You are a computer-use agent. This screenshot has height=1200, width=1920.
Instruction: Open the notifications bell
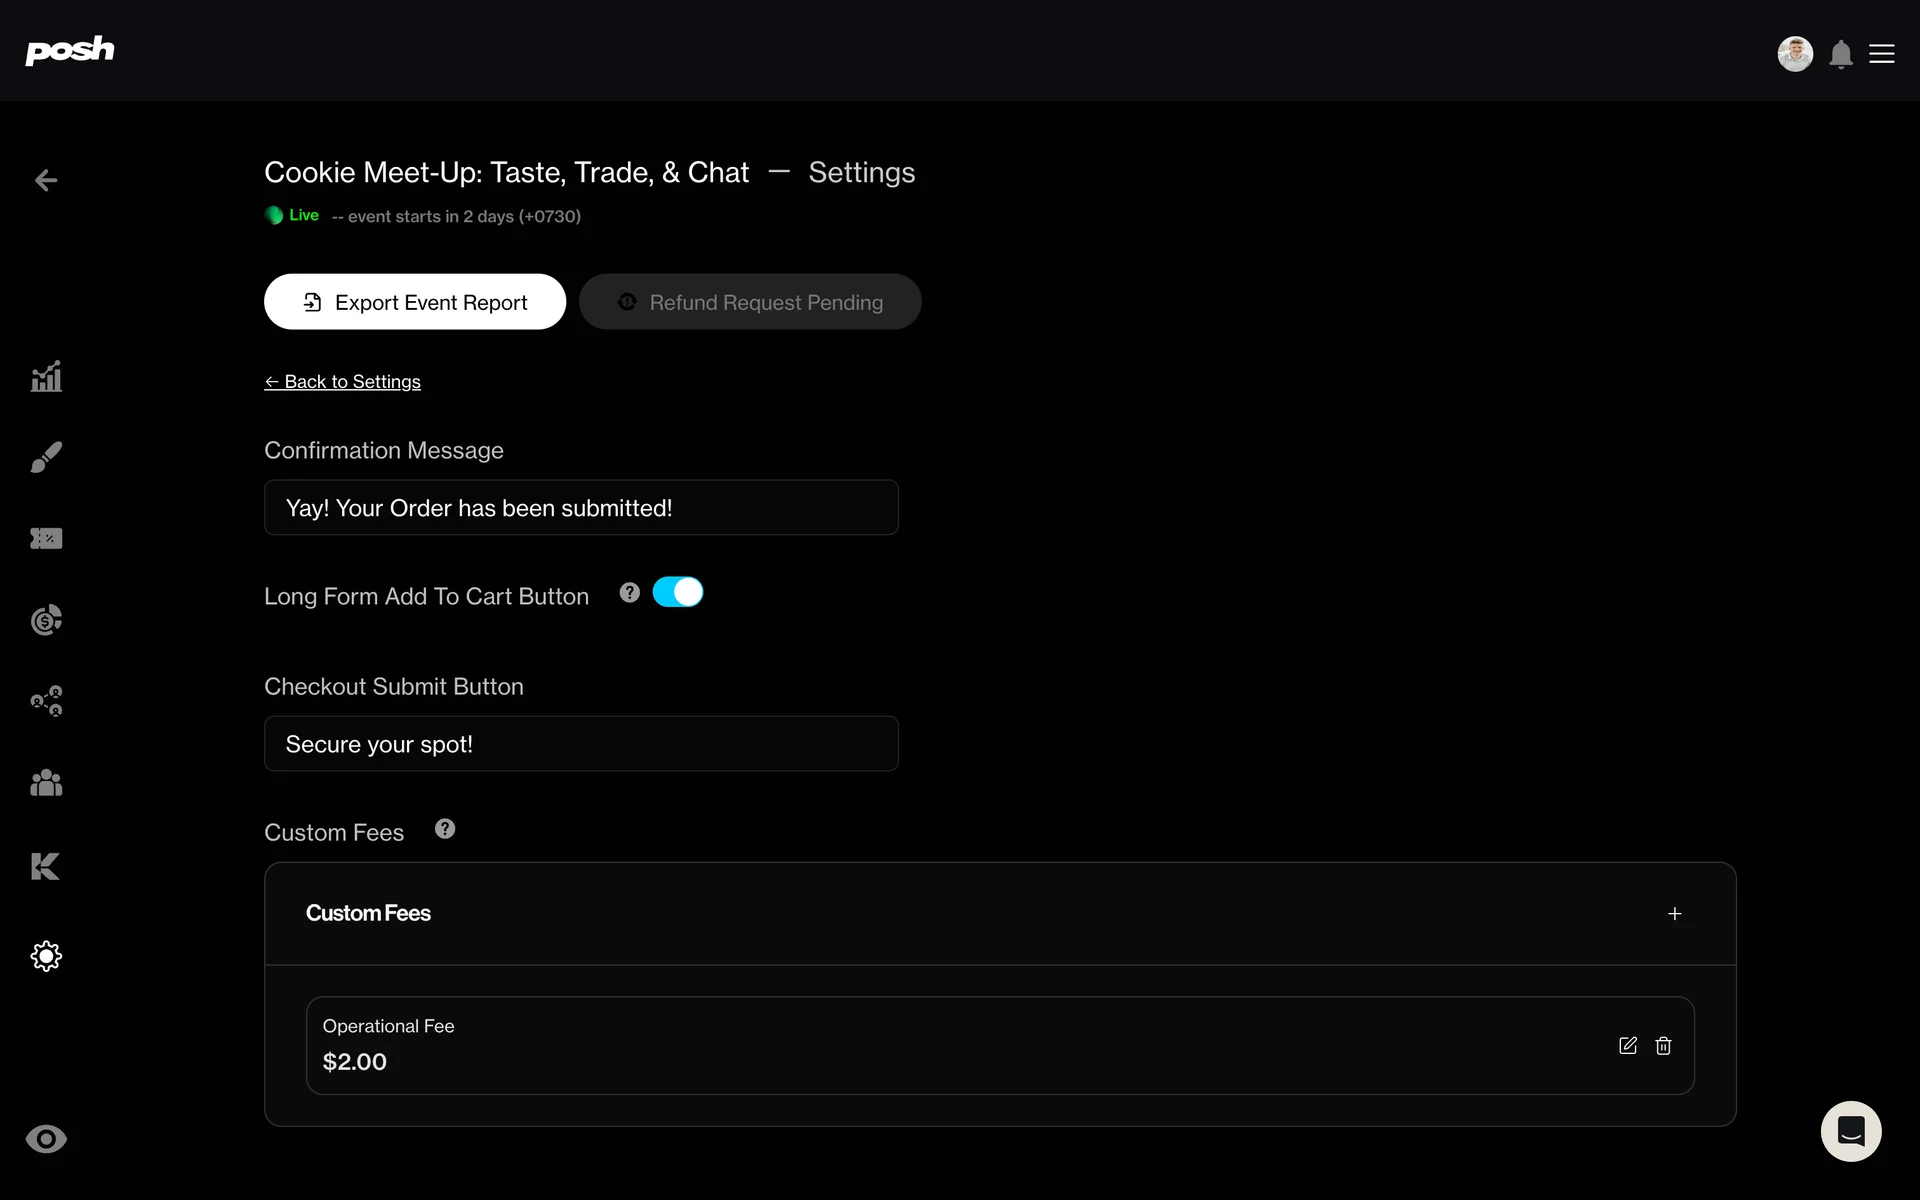coord(1840,54)
